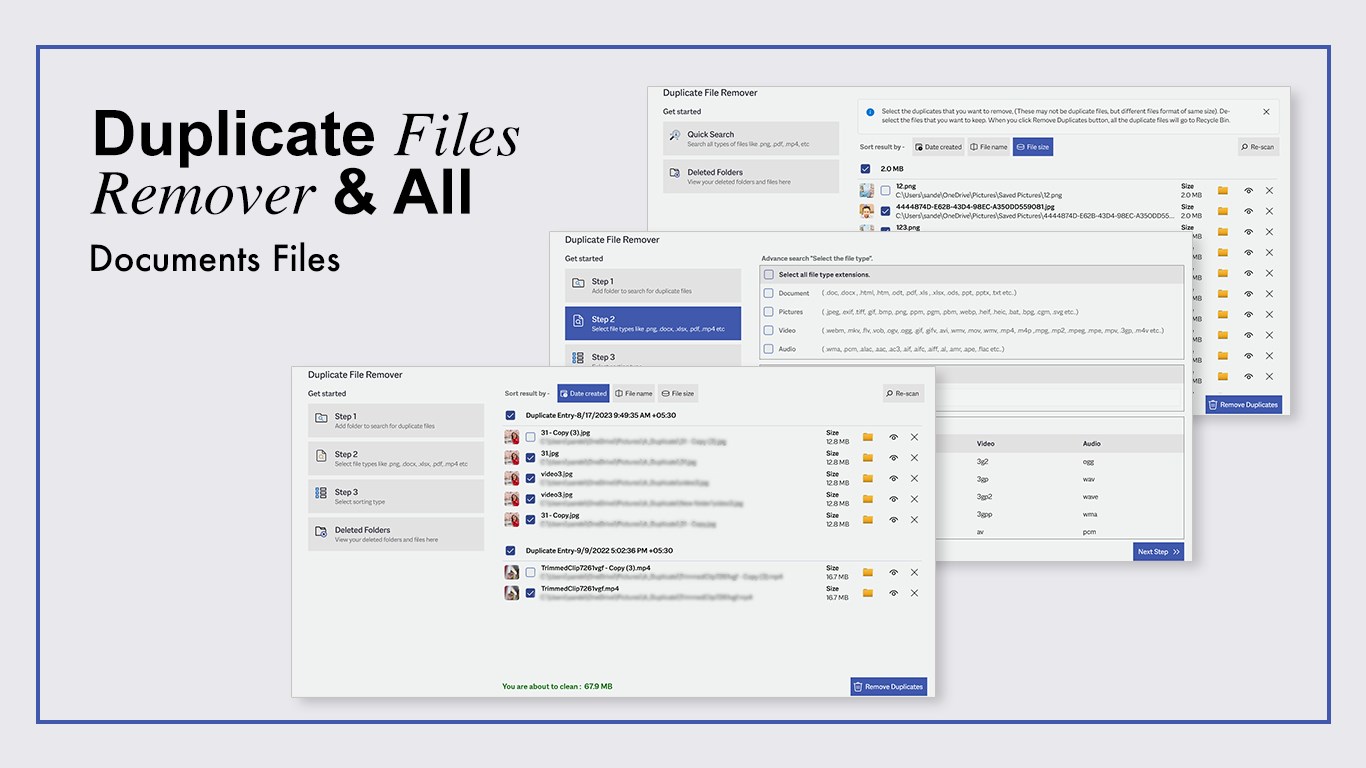Screen dimensions: 1366x768
Task: Uncheck Duplicate Entry-8/17/2023 group checkbox
Action: click(511, 415)
